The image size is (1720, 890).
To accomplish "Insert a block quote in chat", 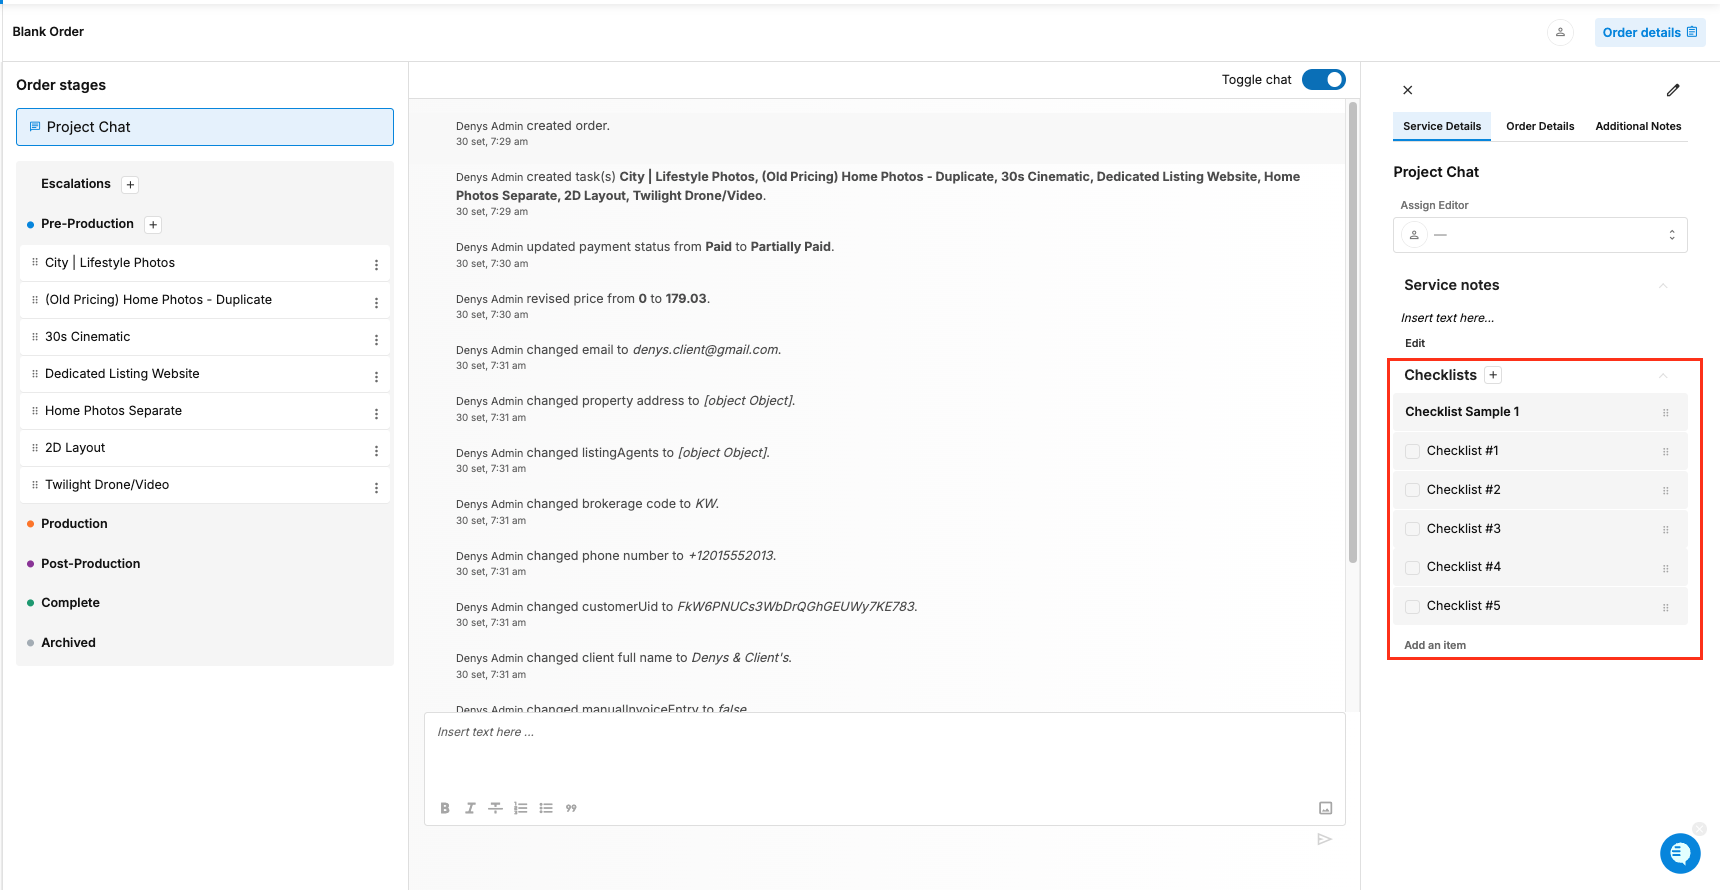I will [x=571, y=808].
